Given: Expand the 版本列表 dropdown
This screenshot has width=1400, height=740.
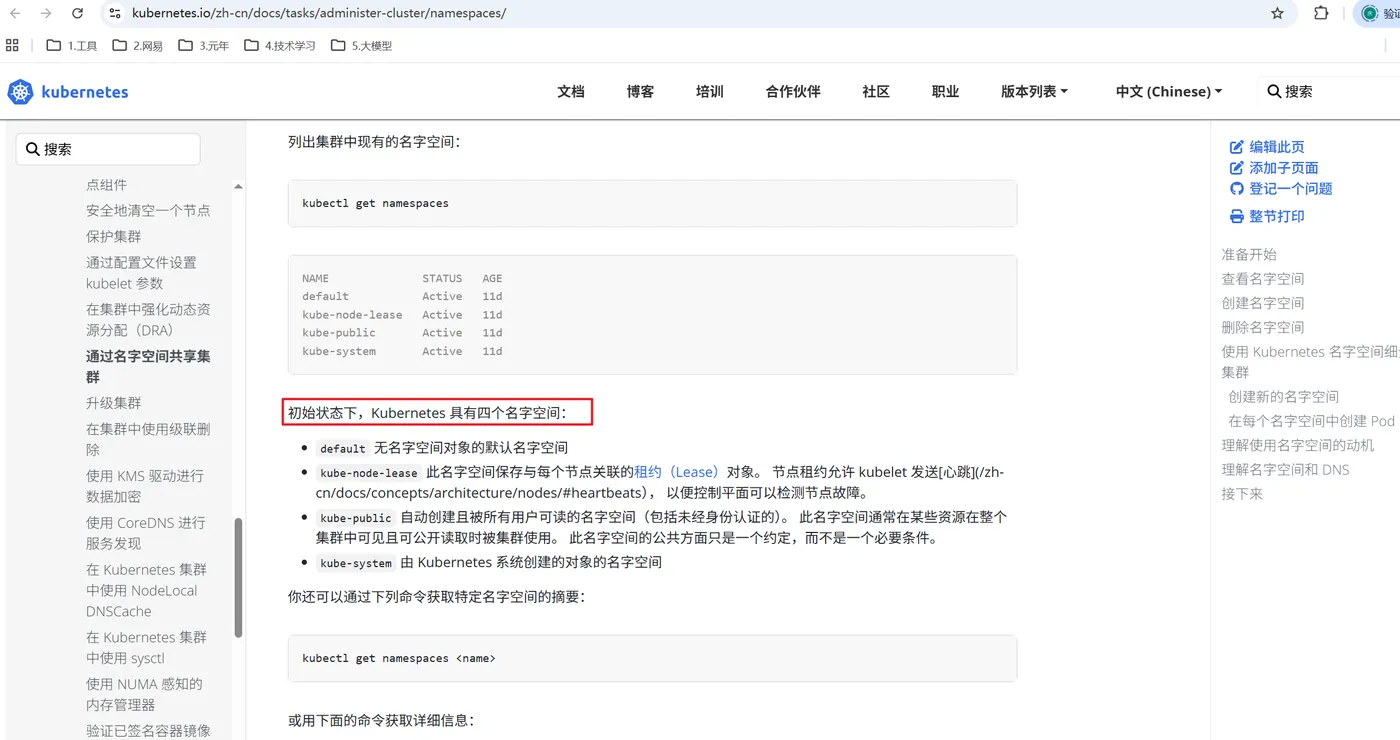Looking at the screenshot, I should tap(1034, 91).
